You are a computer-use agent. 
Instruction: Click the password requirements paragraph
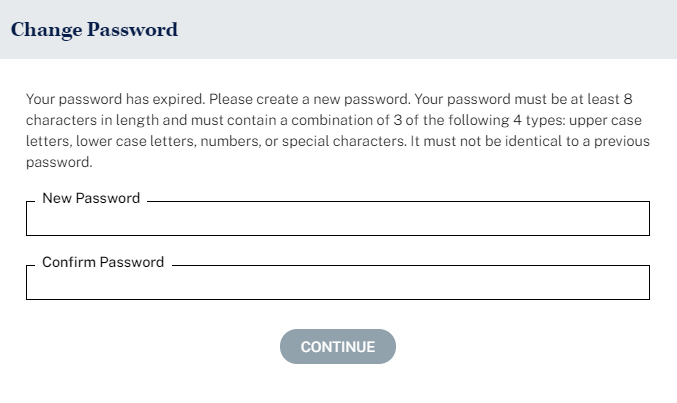click(x=338, y=130)
